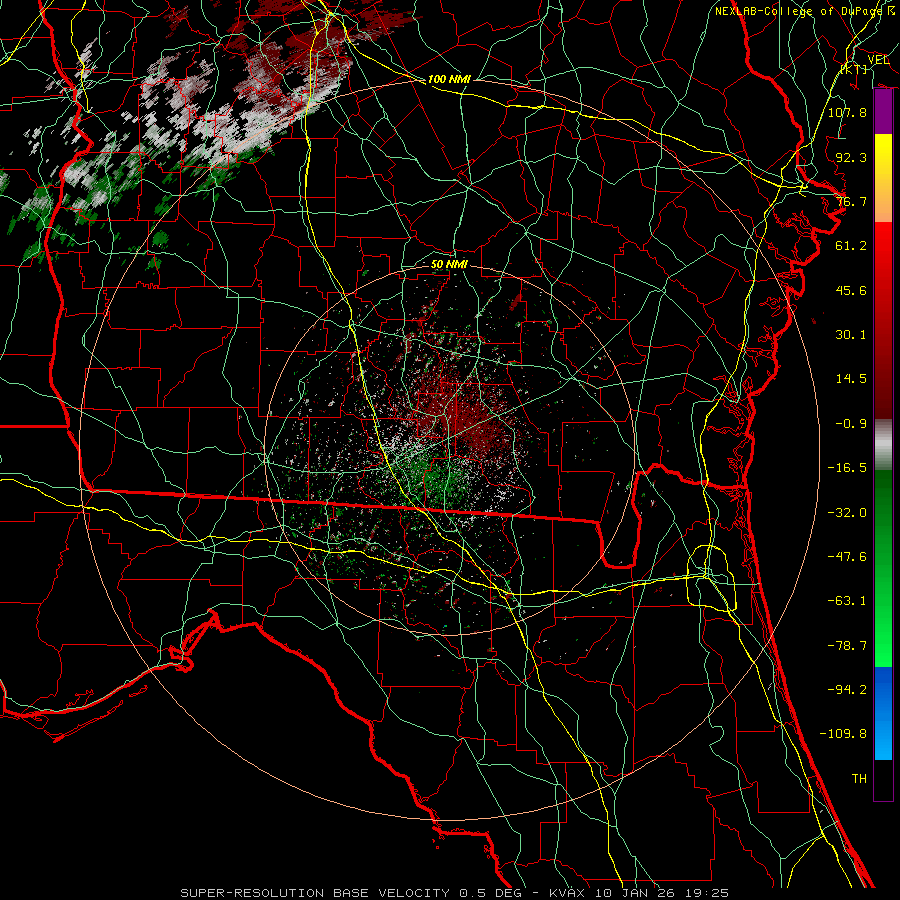Select the 107.8 velocity scale value
Image resolution: width=900 pixels, height=900 pixels.
pyautogui.click(x=847, y=112)
